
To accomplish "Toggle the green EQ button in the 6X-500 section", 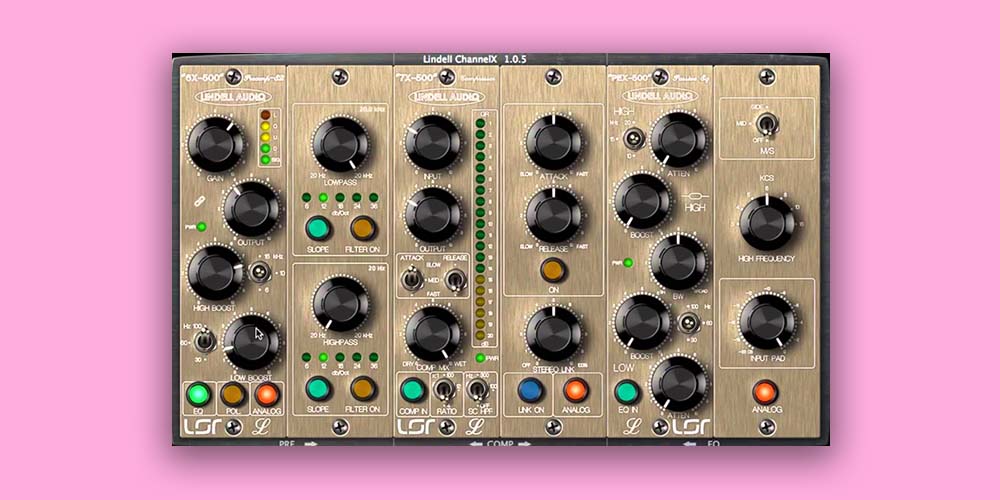I will 200,393.
